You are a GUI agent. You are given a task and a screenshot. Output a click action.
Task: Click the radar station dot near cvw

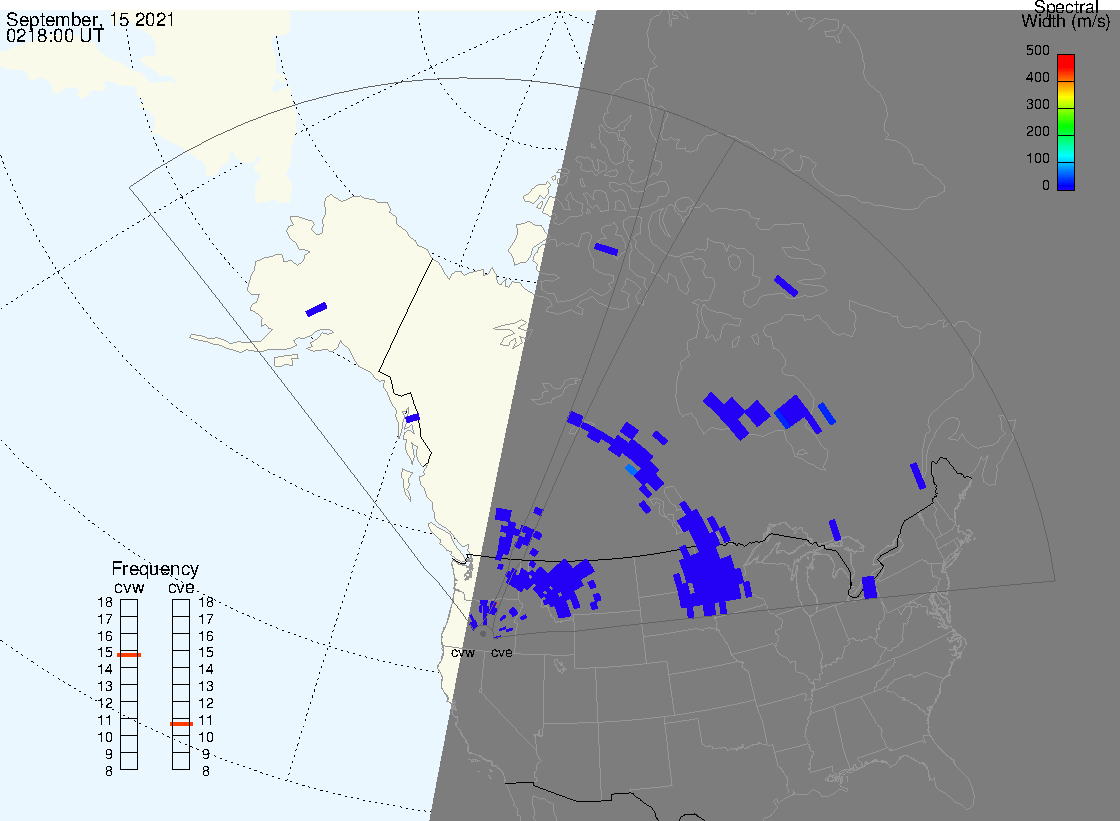point(483,634)
